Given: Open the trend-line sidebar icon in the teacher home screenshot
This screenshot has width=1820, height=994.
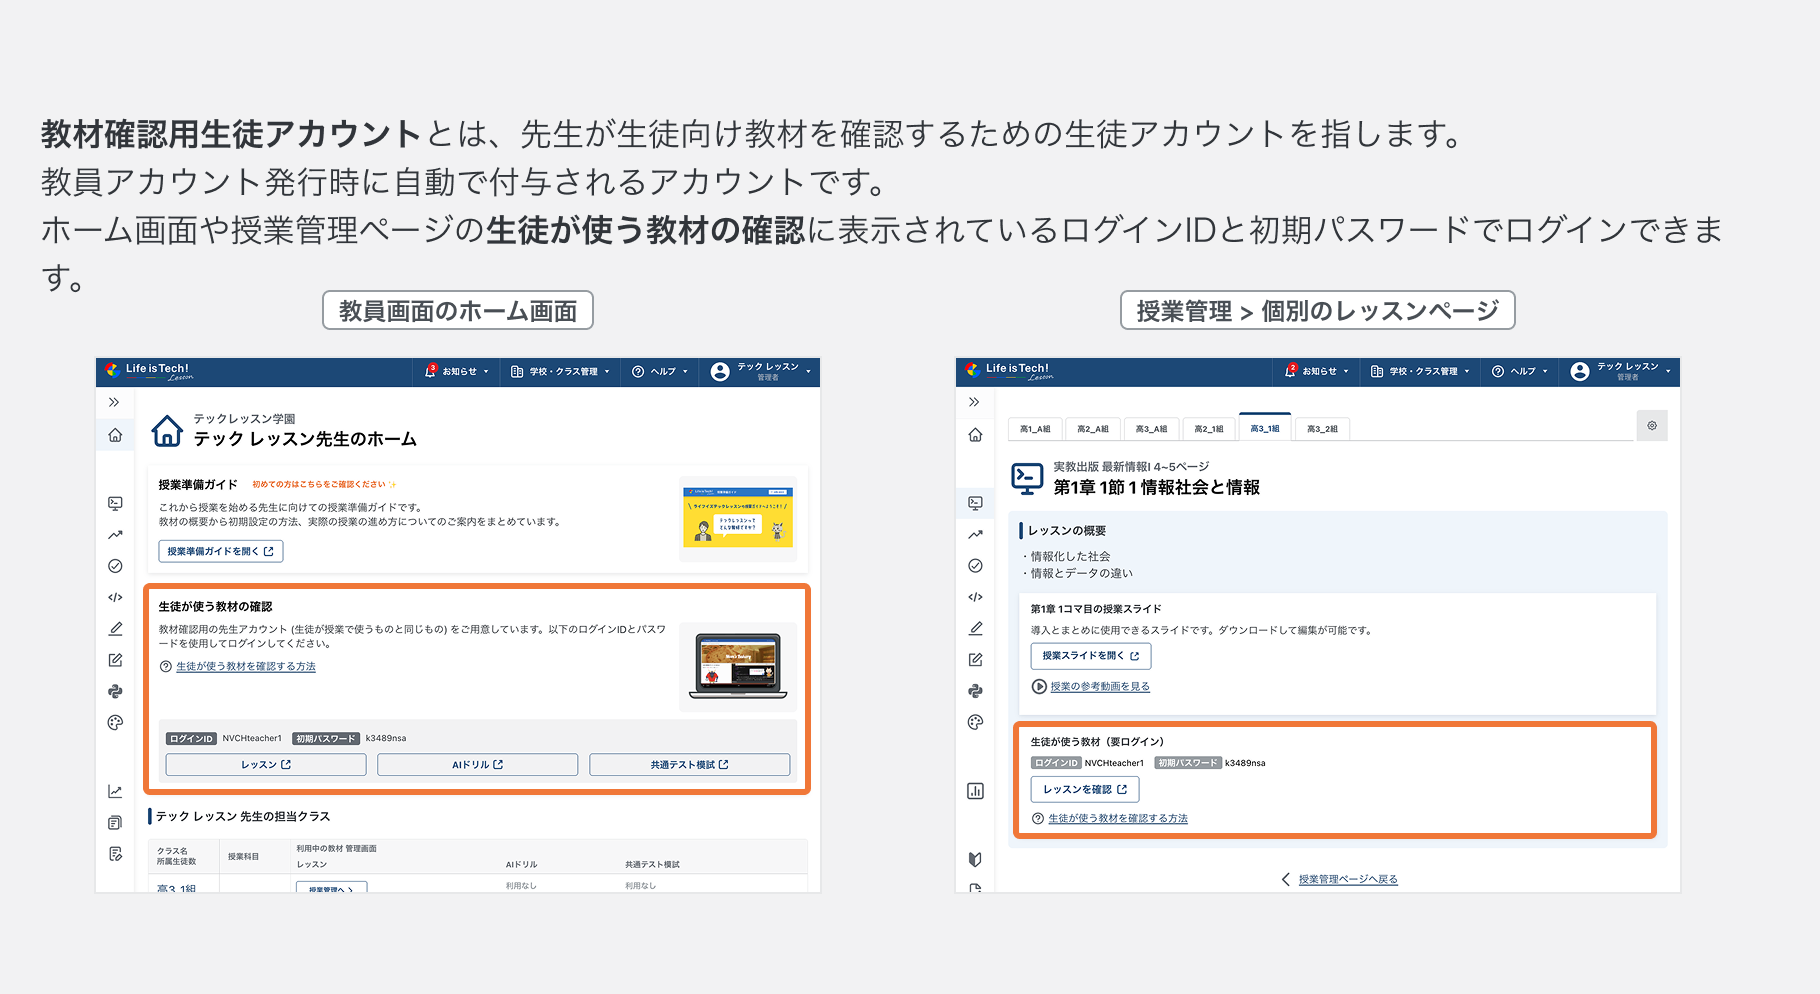Looking at the screenshot, I should [115, 535].
